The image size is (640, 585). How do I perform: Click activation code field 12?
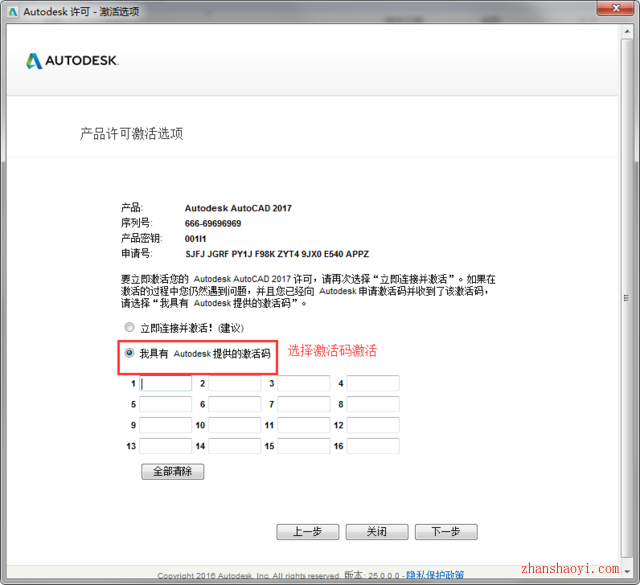(373, 425)
